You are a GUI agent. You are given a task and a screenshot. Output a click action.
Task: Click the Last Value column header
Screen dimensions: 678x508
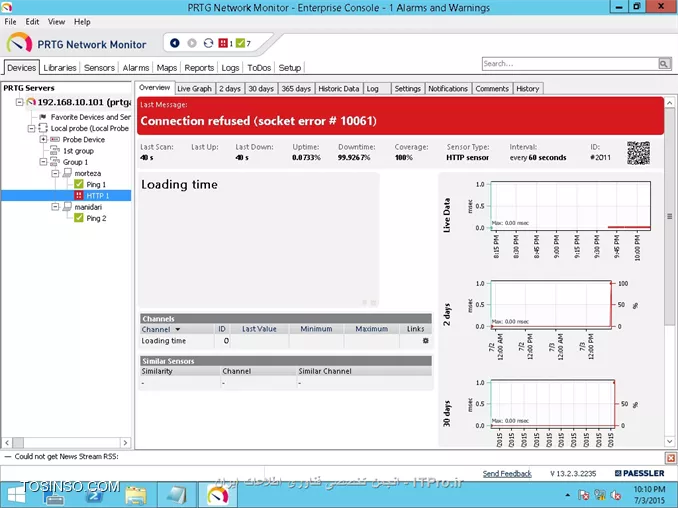(259, 329)
